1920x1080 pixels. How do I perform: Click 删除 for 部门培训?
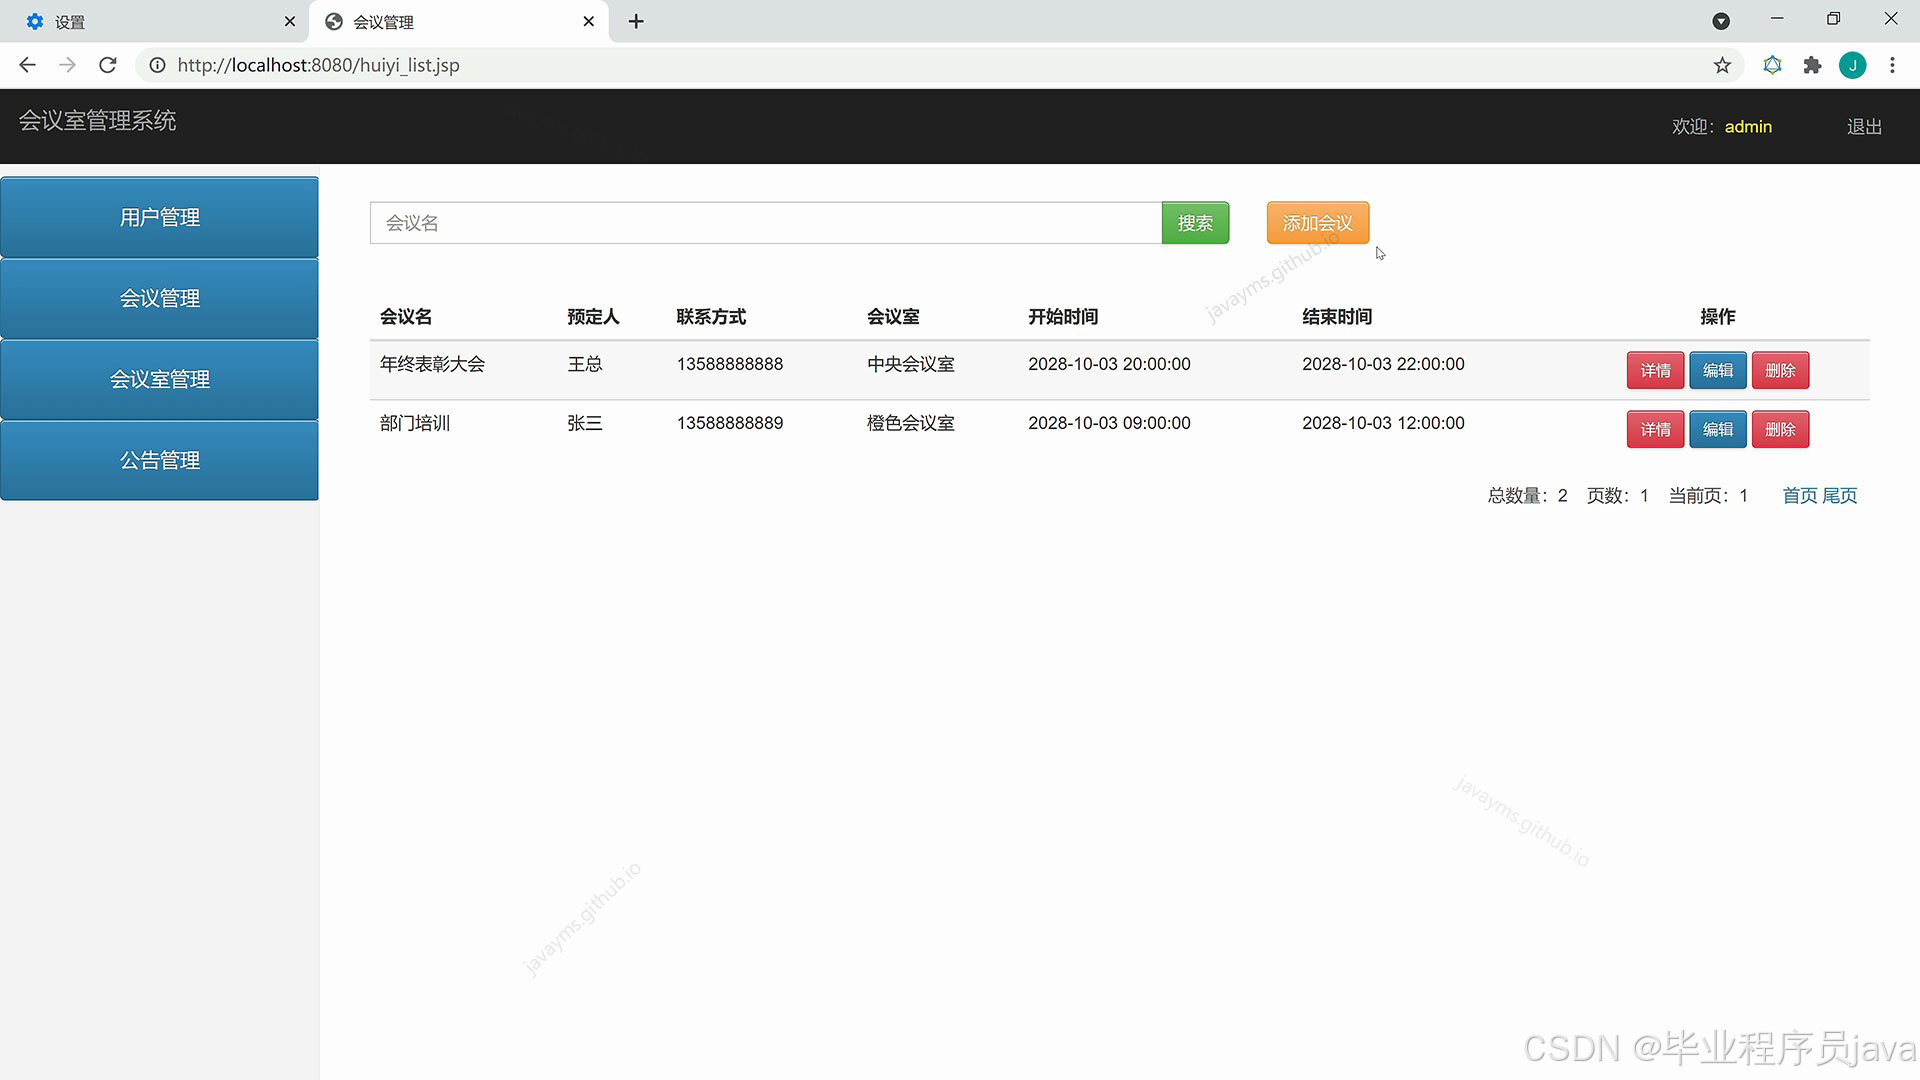point(1780,429)
